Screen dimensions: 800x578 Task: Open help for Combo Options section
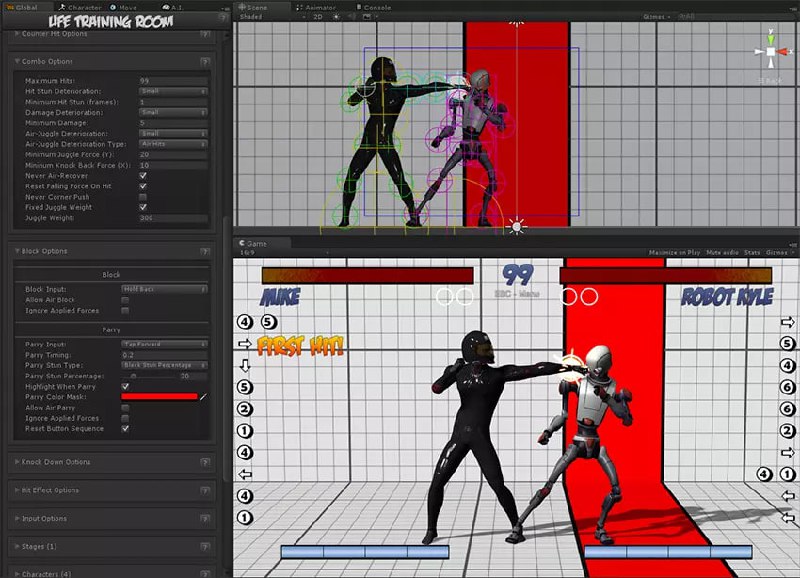tap(204, 62)
